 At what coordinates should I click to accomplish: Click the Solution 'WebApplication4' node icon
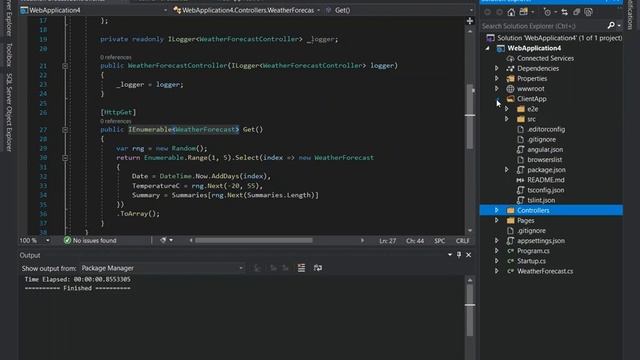coord(490,38)
